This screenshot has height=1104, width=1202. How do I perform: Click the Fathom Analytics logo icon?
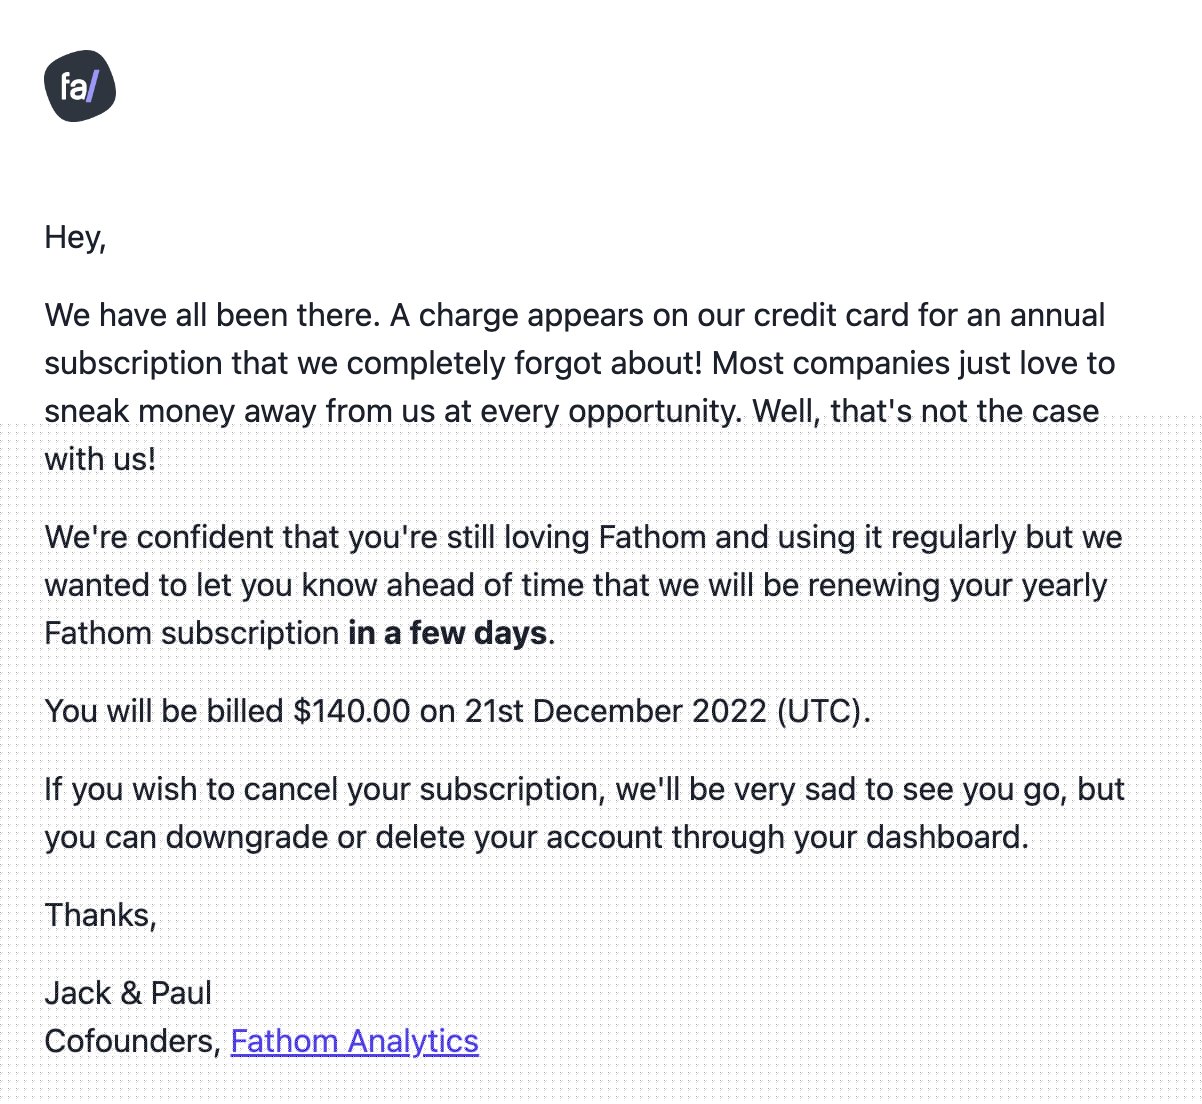coord(80,87)
